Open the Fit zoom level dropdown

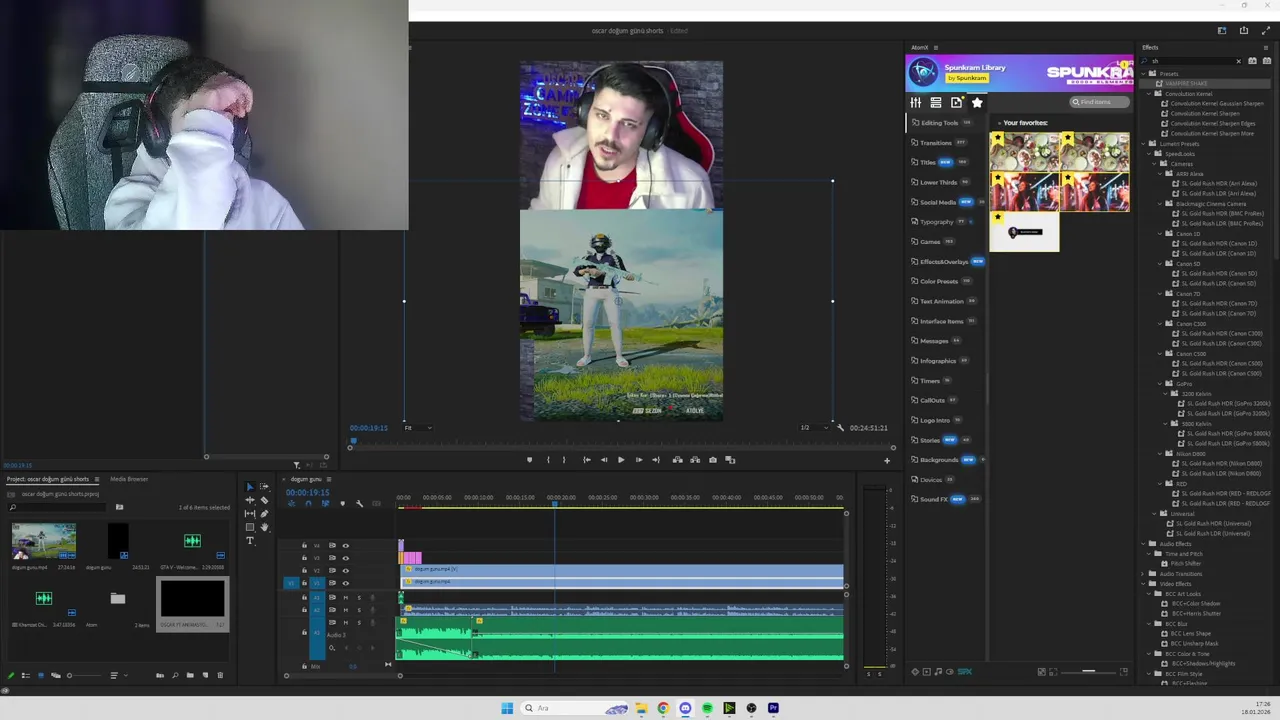pyautogui.click(x=418, y=427)
